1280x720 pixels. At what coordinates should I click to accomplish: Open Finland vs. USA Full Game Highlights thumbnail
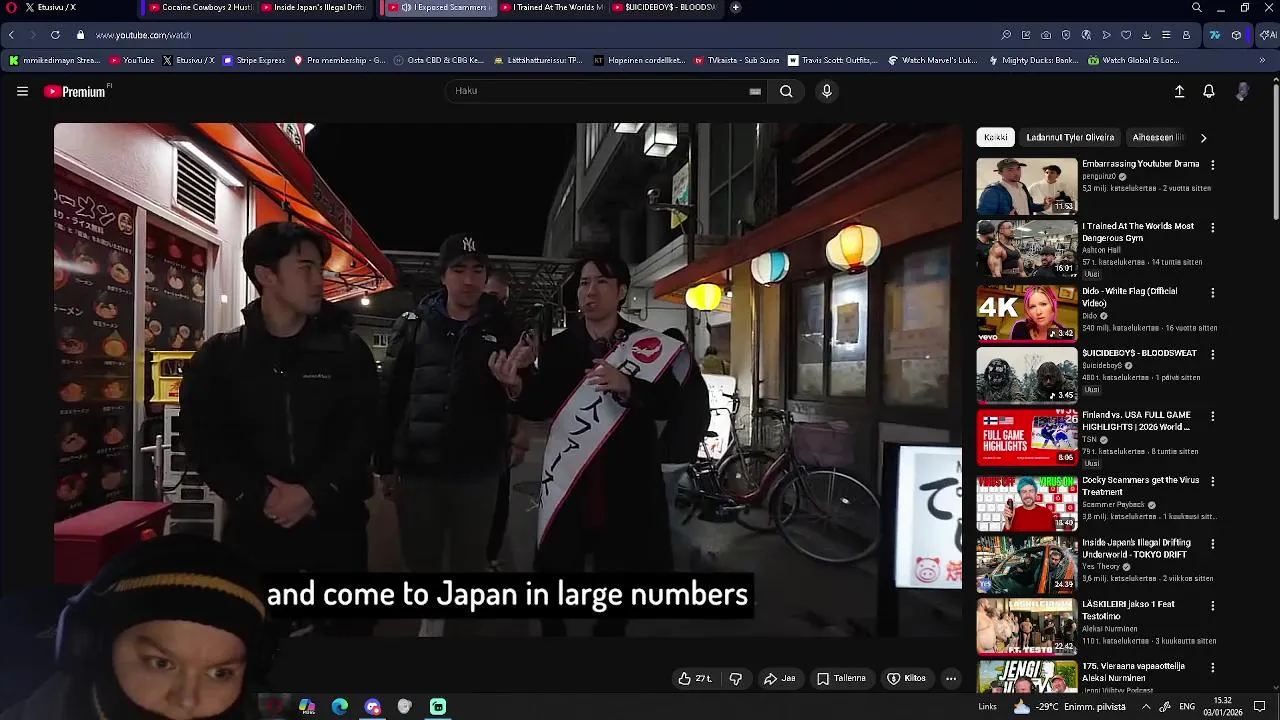1027,437
